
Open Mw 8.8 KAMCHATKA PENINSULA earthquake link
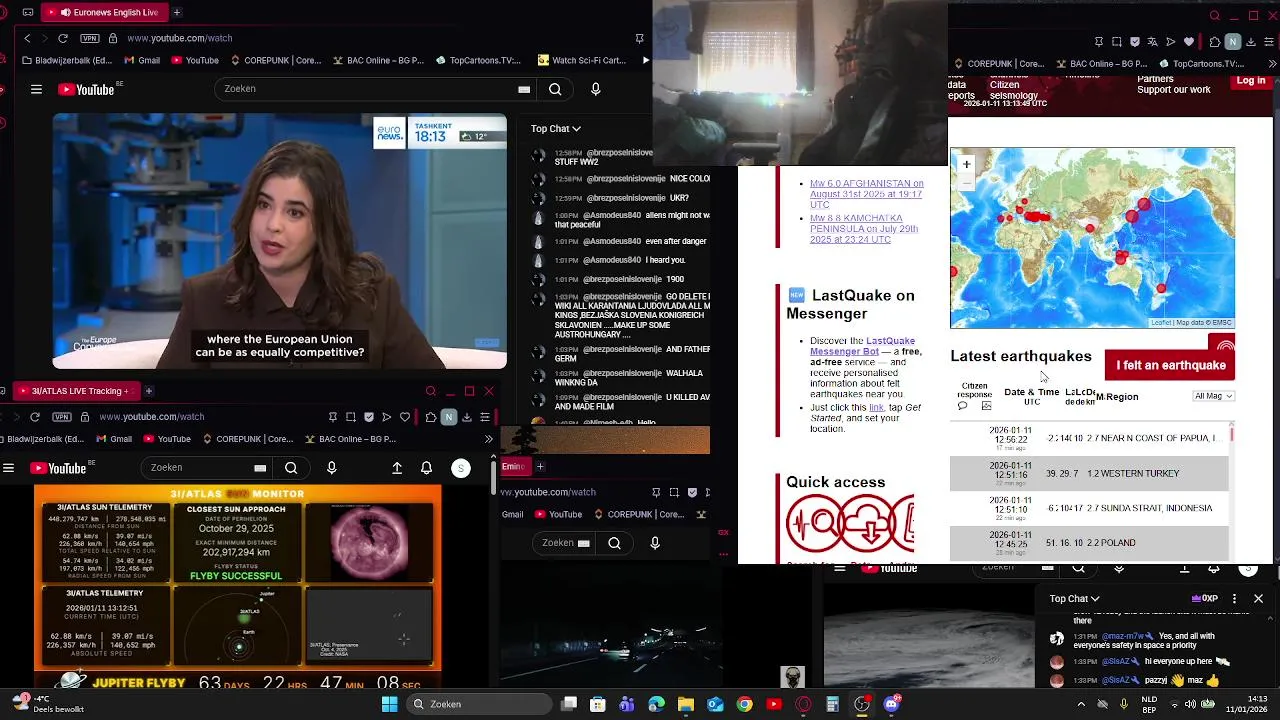click(x=864, y=229)
